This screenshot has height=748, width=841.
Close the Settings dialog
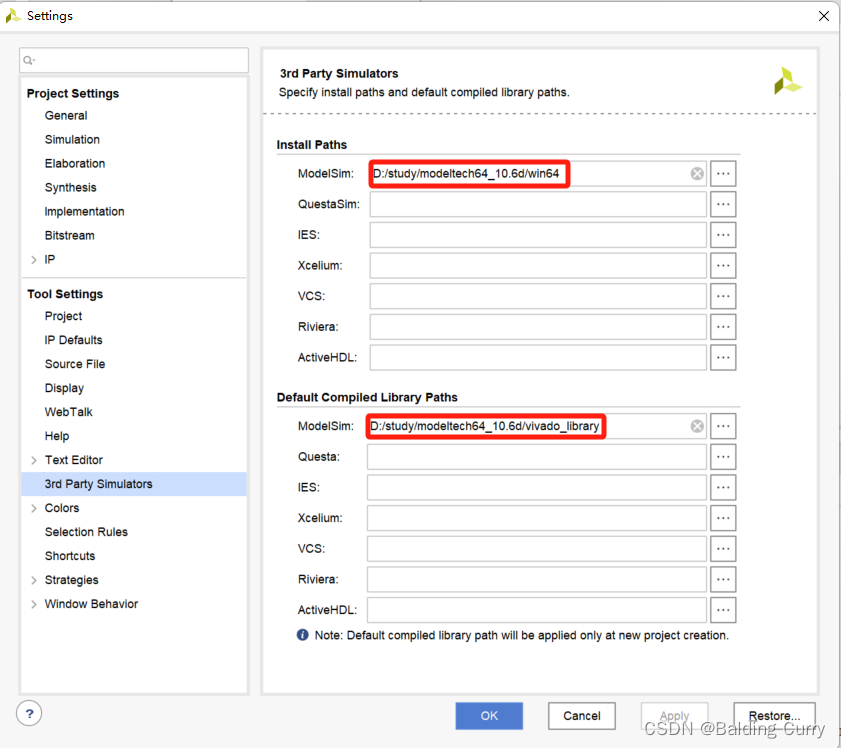pyautogui.click(x=824, y=16)
